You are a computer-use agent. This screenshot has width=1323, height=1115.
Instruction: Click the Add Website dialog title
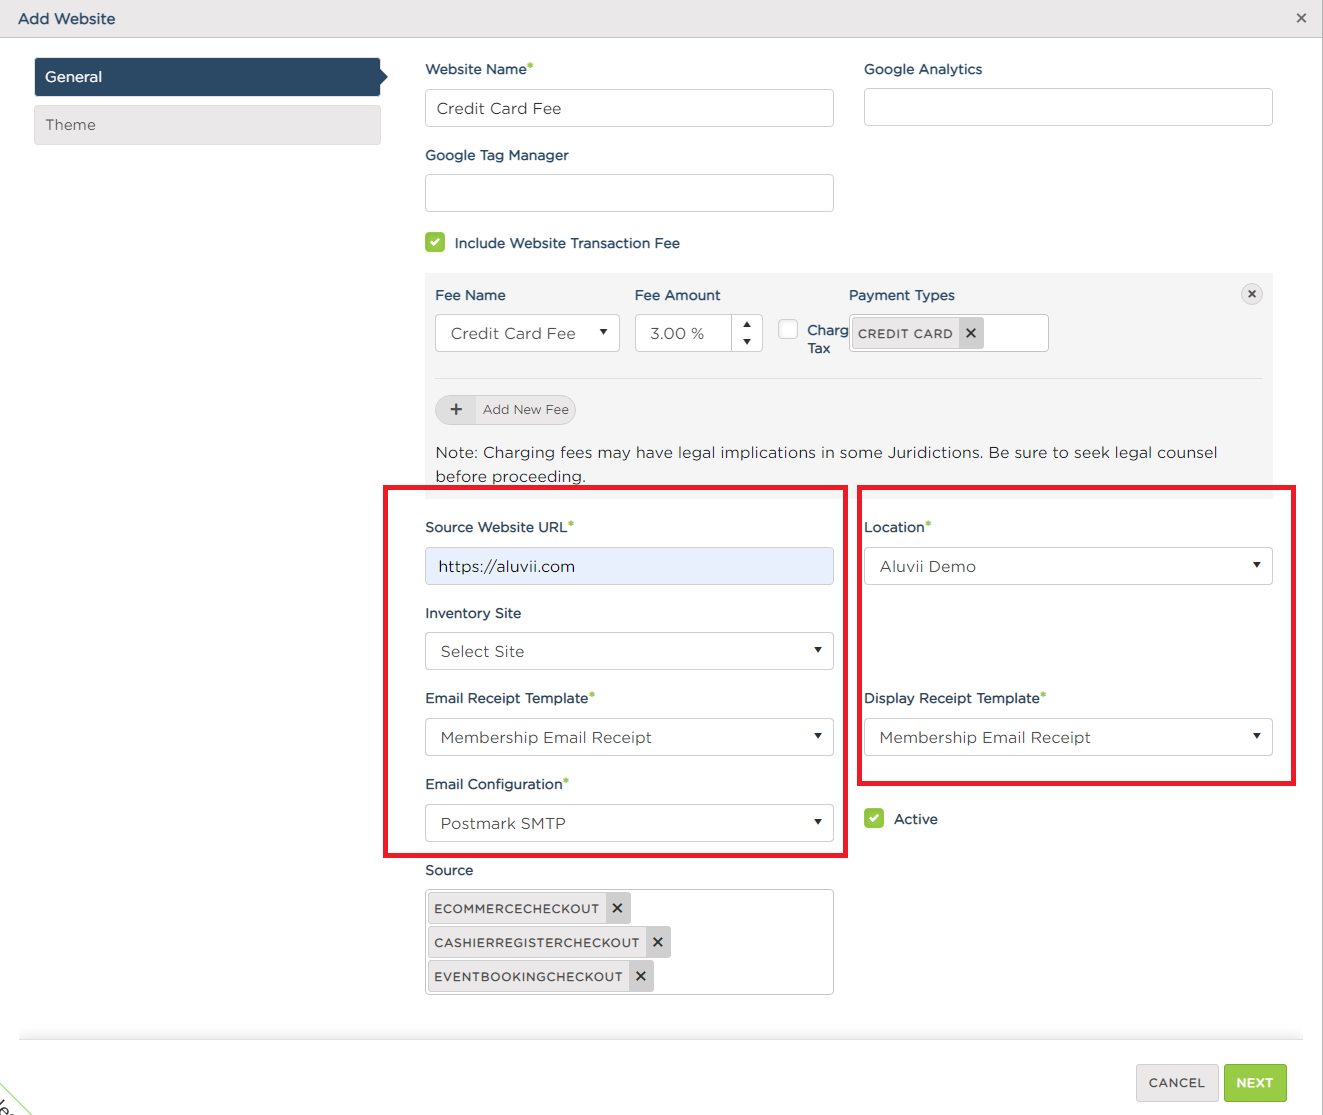tap(67, 18)
